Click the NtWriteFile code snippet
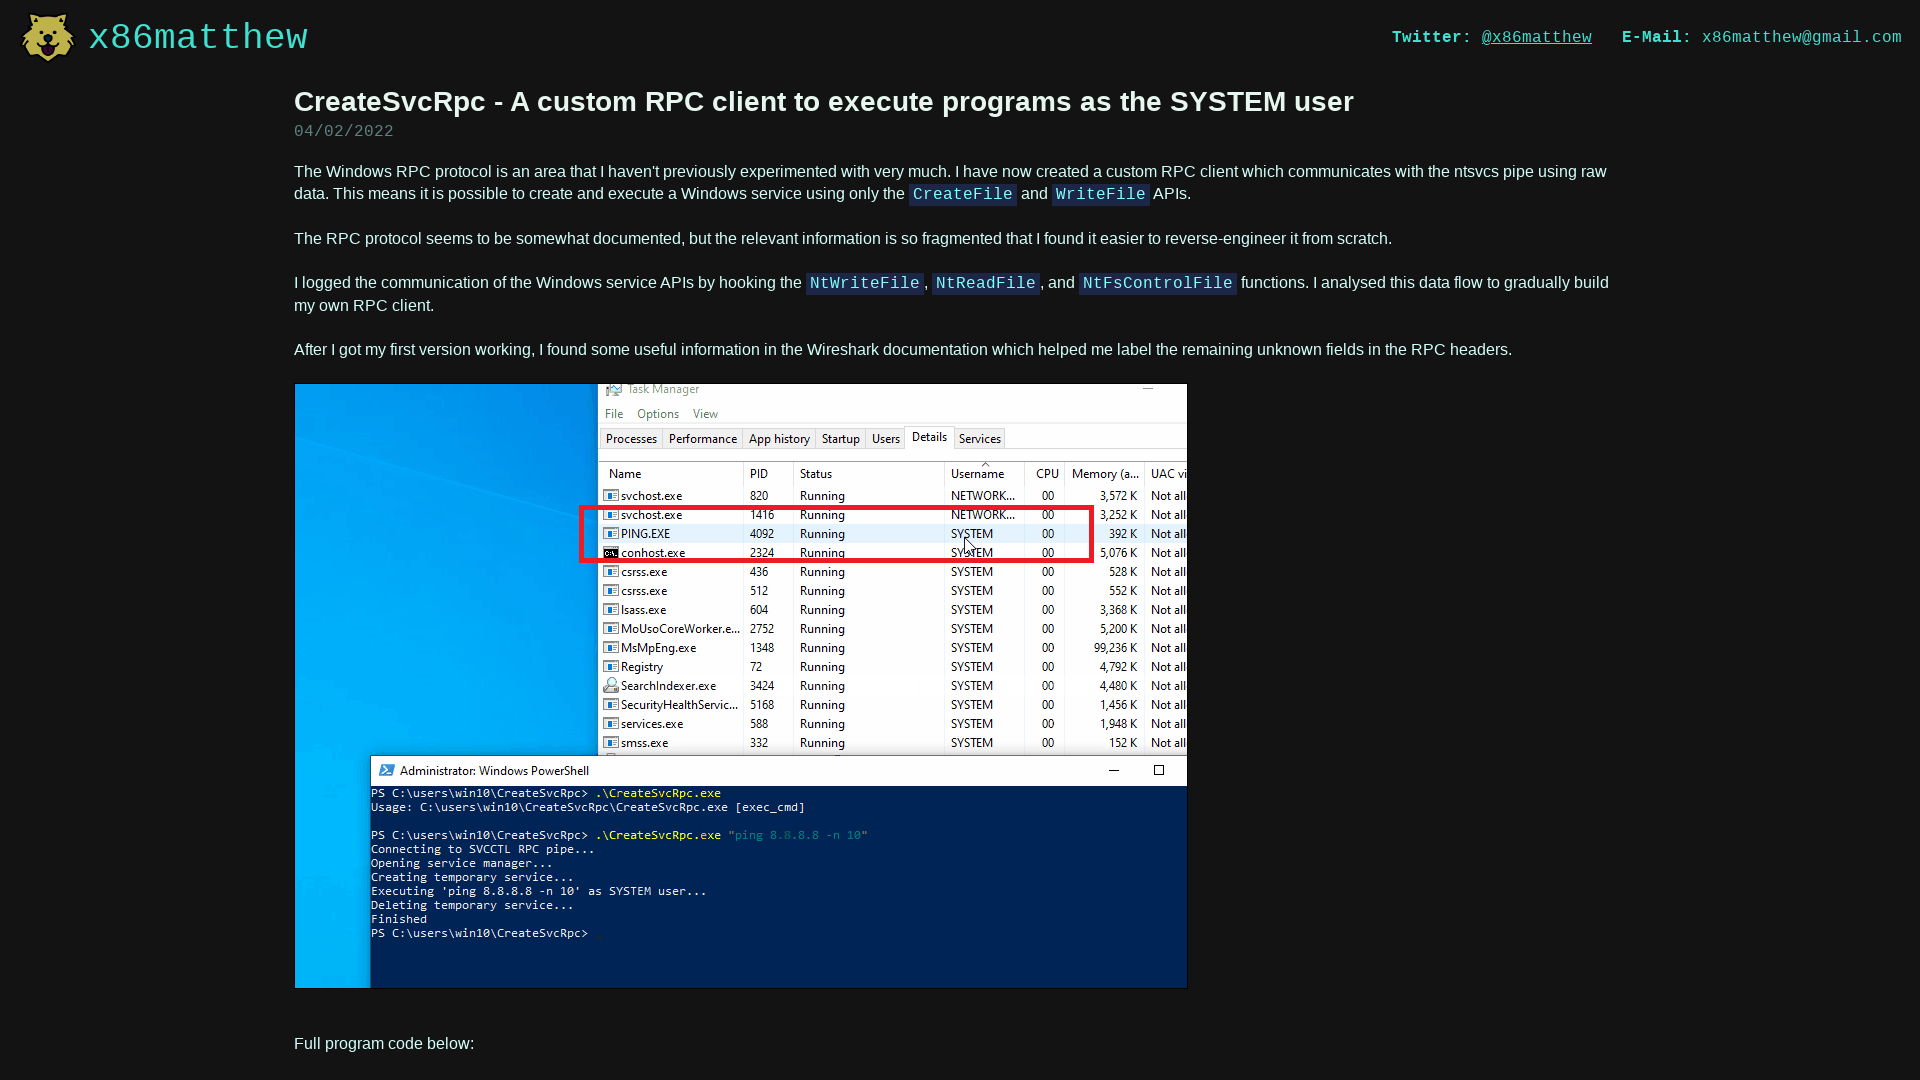The width and height of the screenshot is (1920, 1080). tap(864, 283)
